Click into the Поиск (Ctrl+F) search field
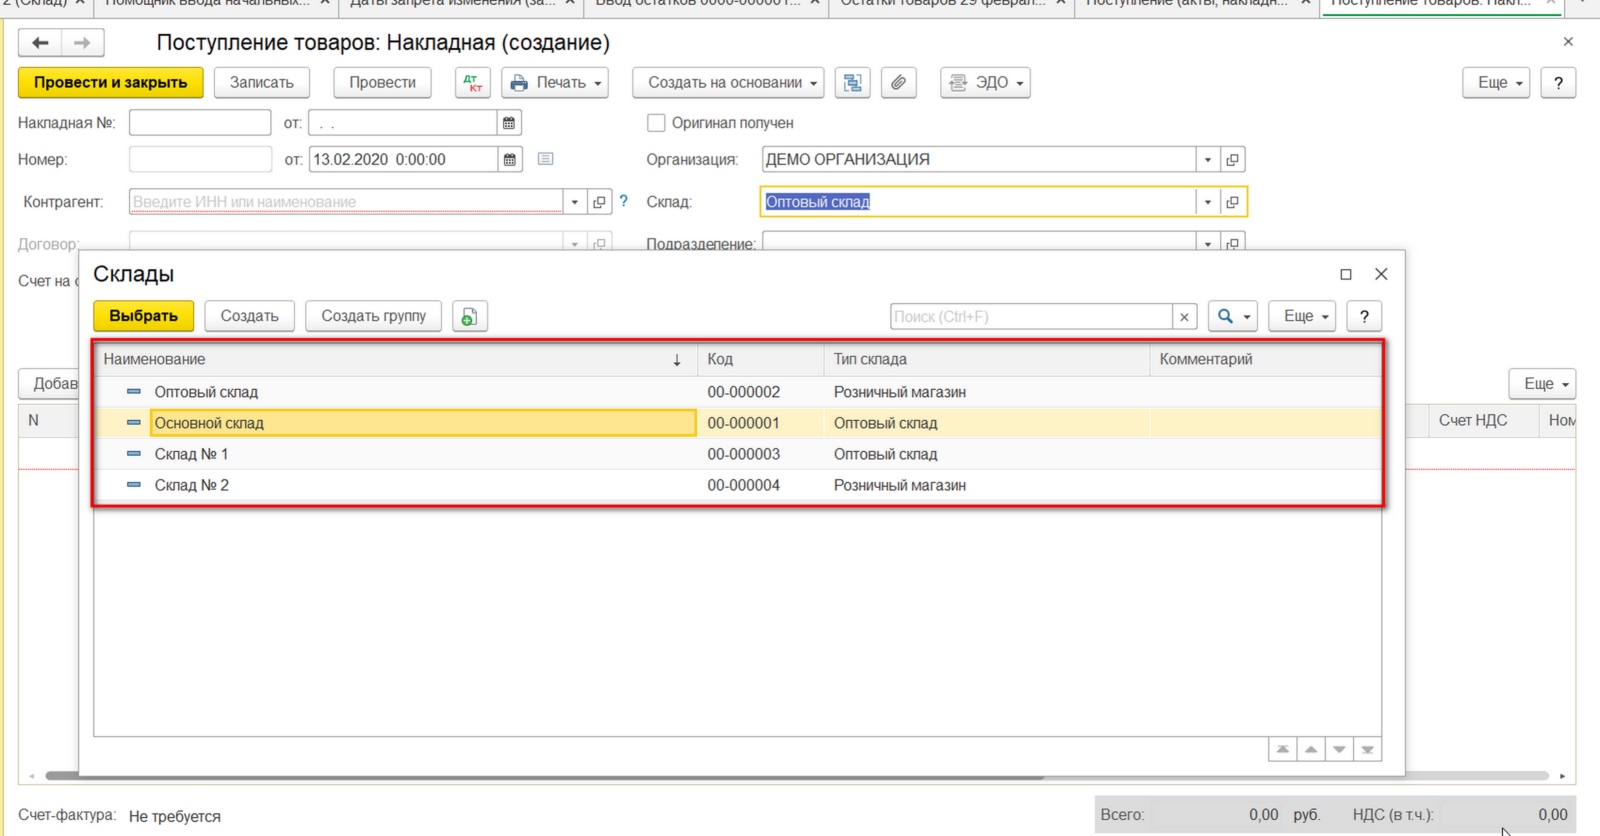The width and height of the screenshot is (1600, 836). tap(1031, 317)
